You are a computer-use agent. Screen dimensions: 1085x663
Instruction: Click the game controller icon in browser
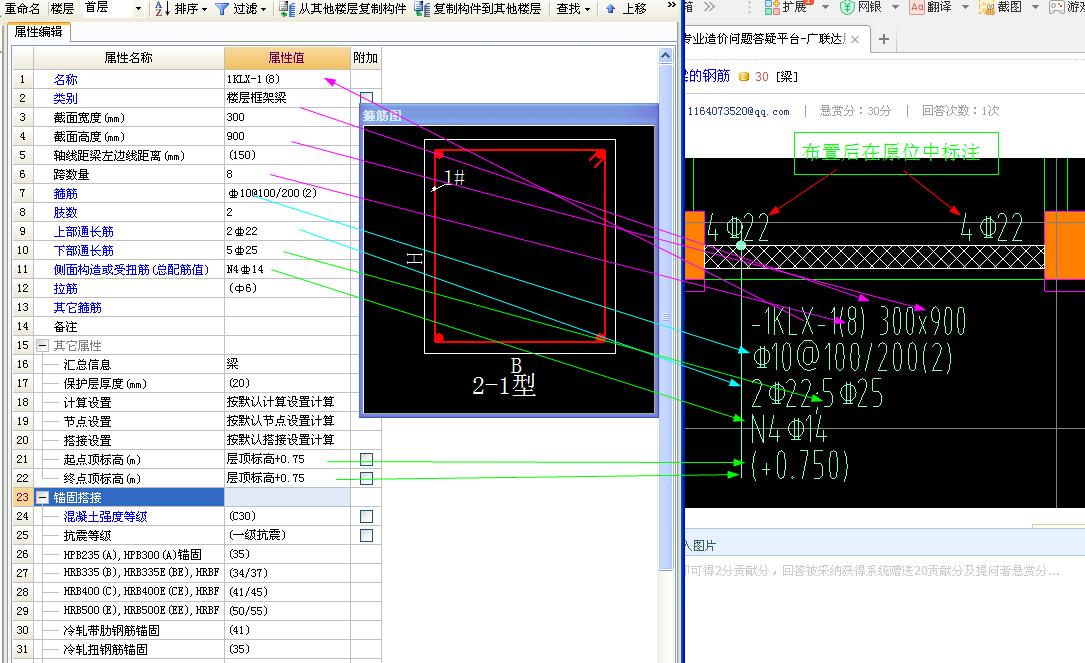point(1057,8)
